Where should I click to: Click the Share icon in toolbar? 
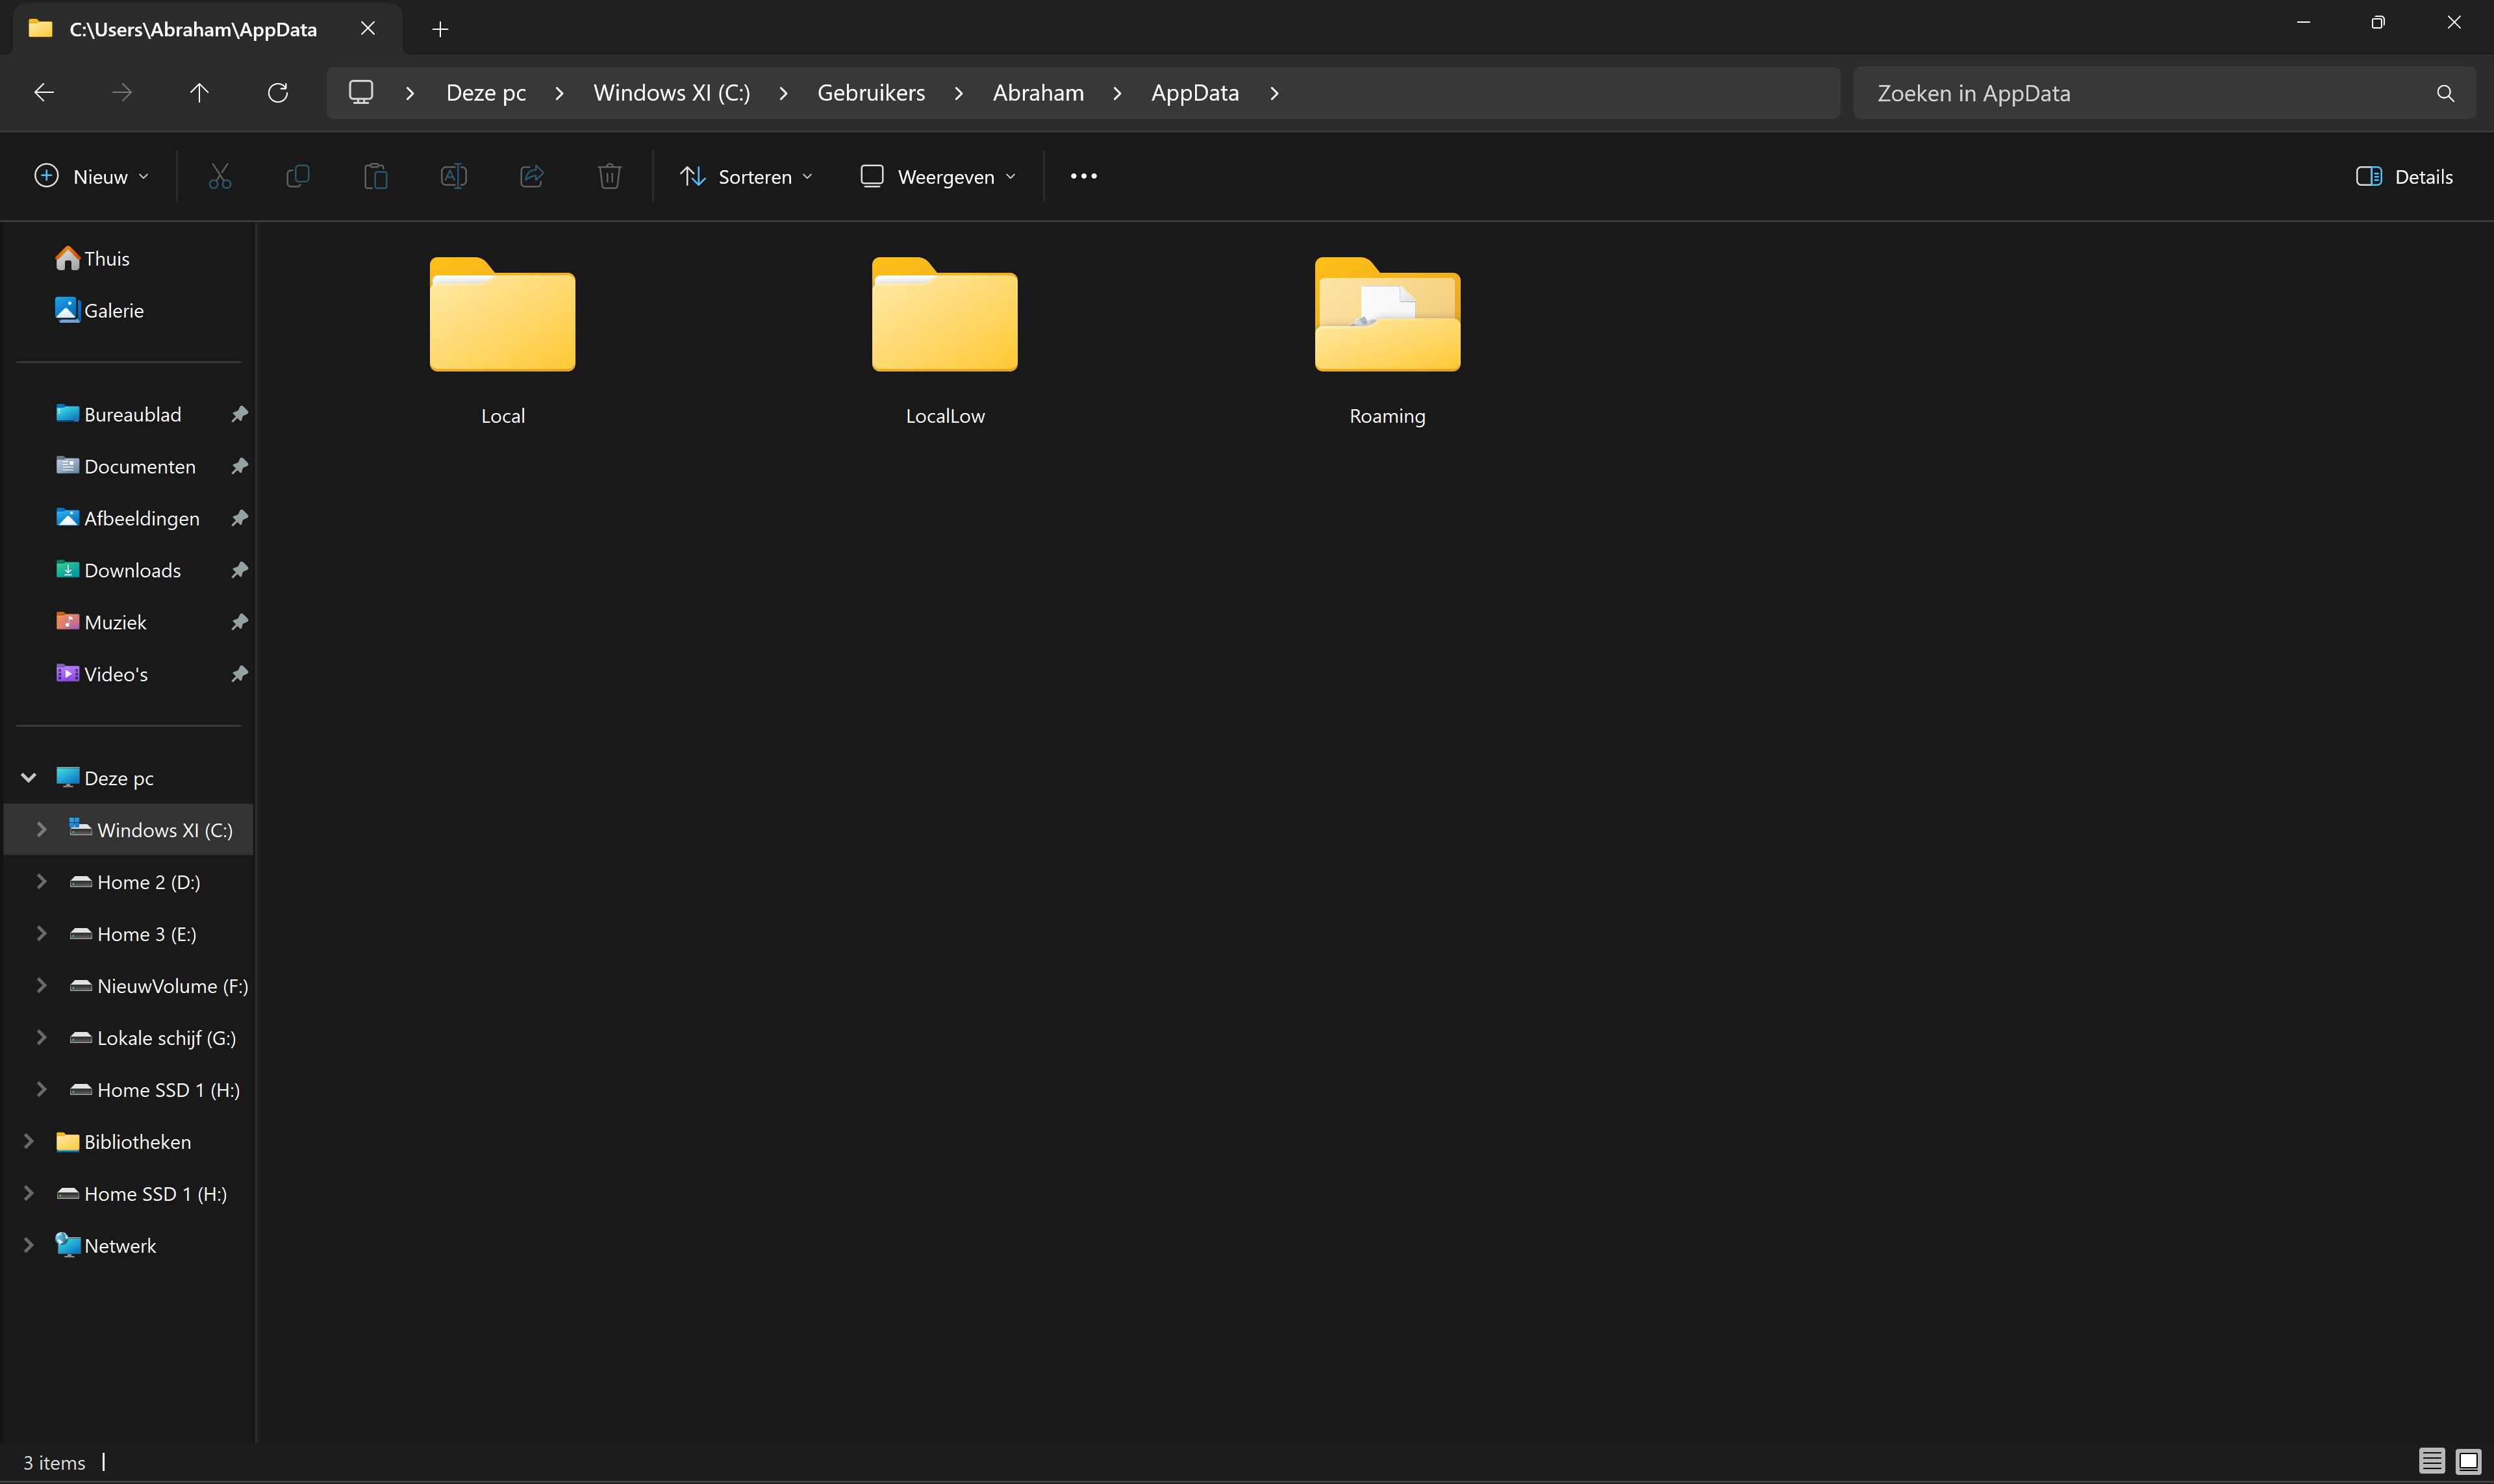pyautogui.click(x=531, y=177)
